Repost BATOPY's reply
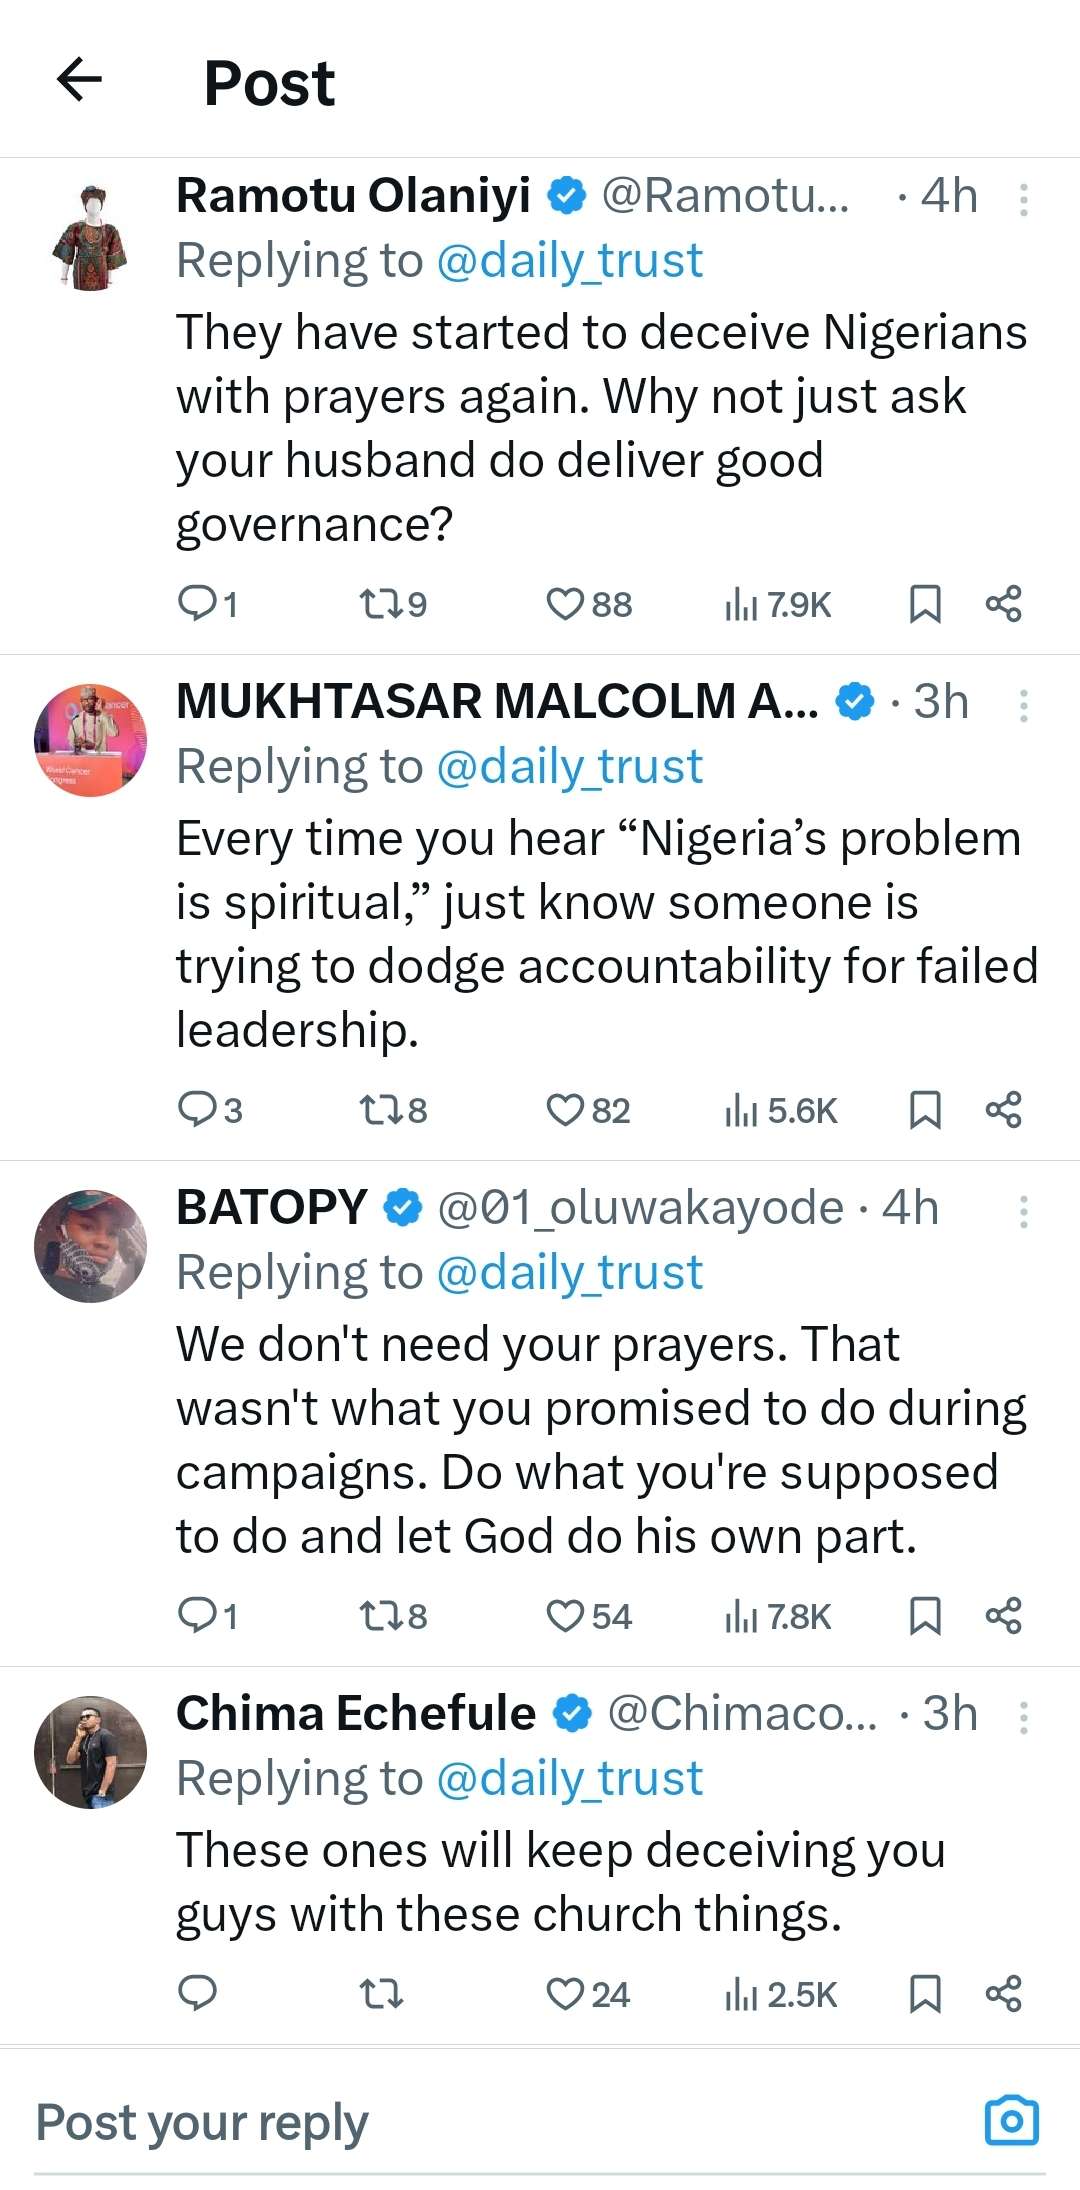Screen dimensions: 1080x2190 tap(380, 1616)
